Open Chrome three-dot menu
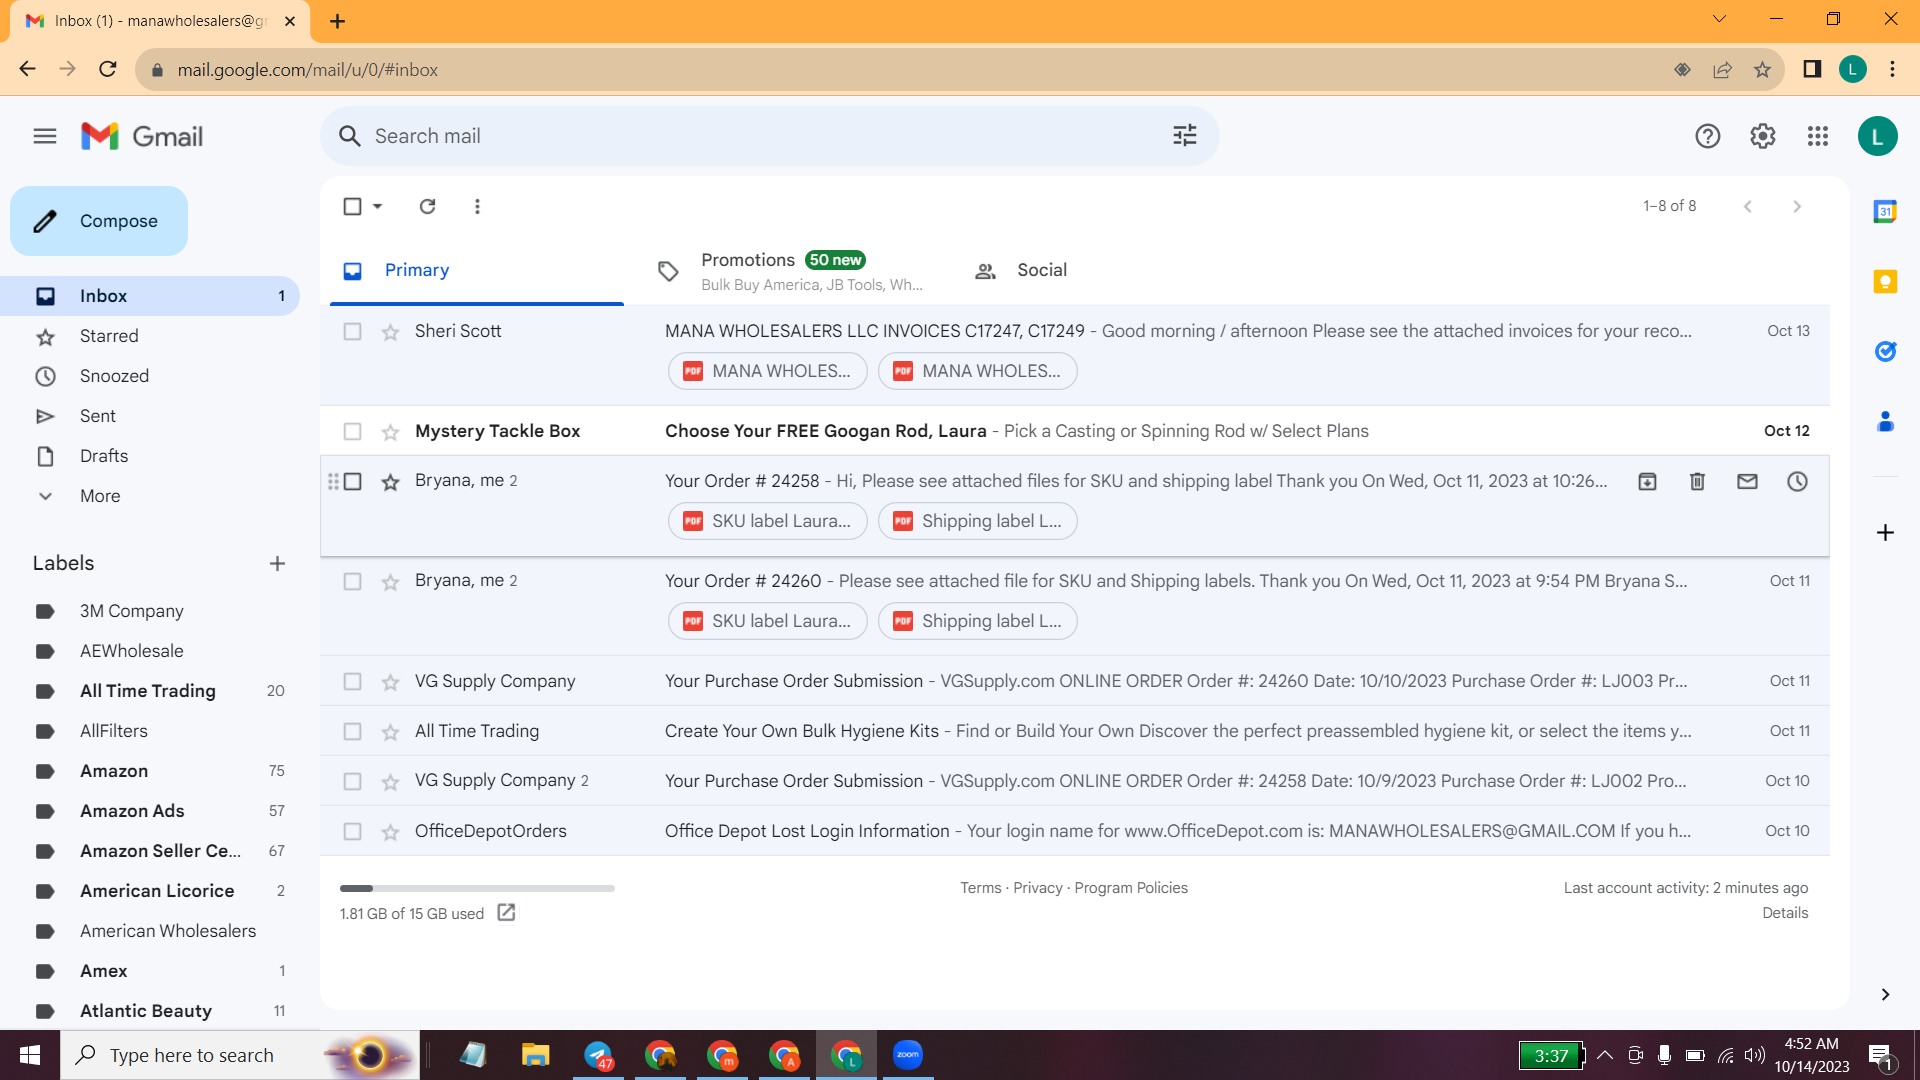 coord(1892,69)
